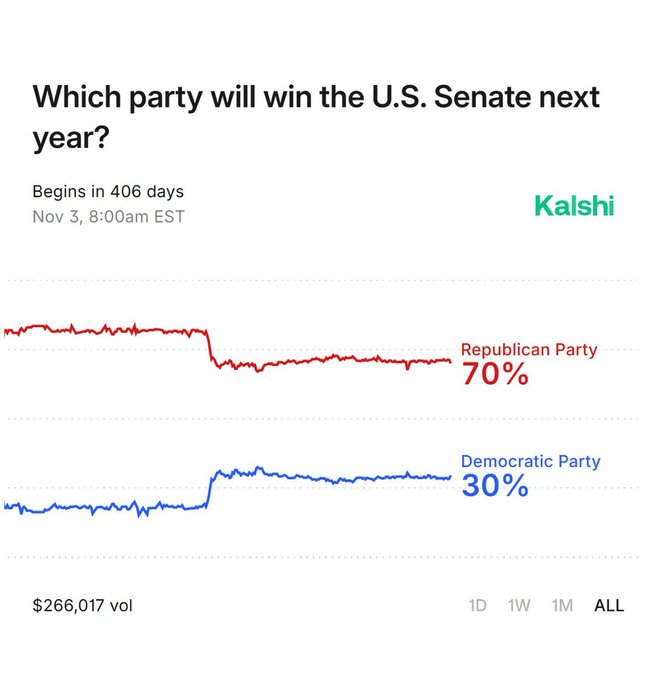Screen dimensions: 646x700
Task: Click the blue 30% value
Action: click(x=495, y=487)
